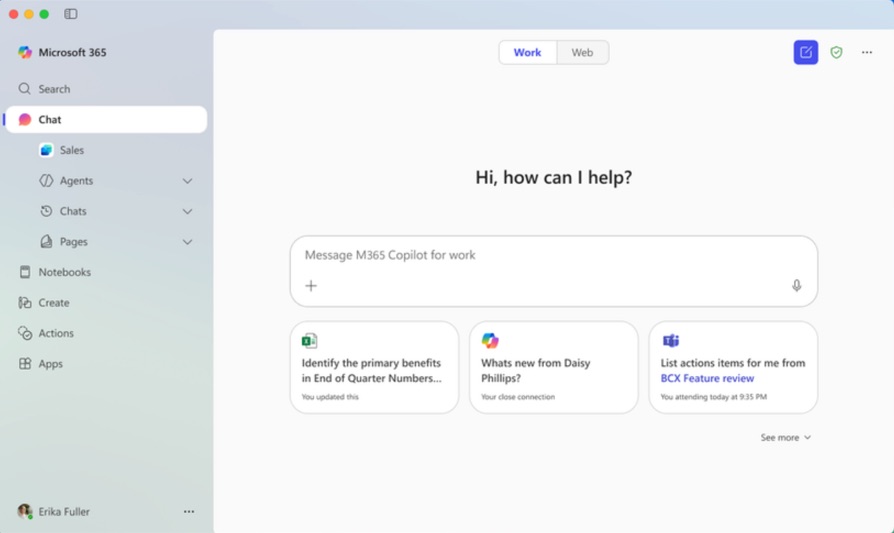Screen dimensions: 894x533
Task: Switch to the Work tab
Action: pos(527,52)
